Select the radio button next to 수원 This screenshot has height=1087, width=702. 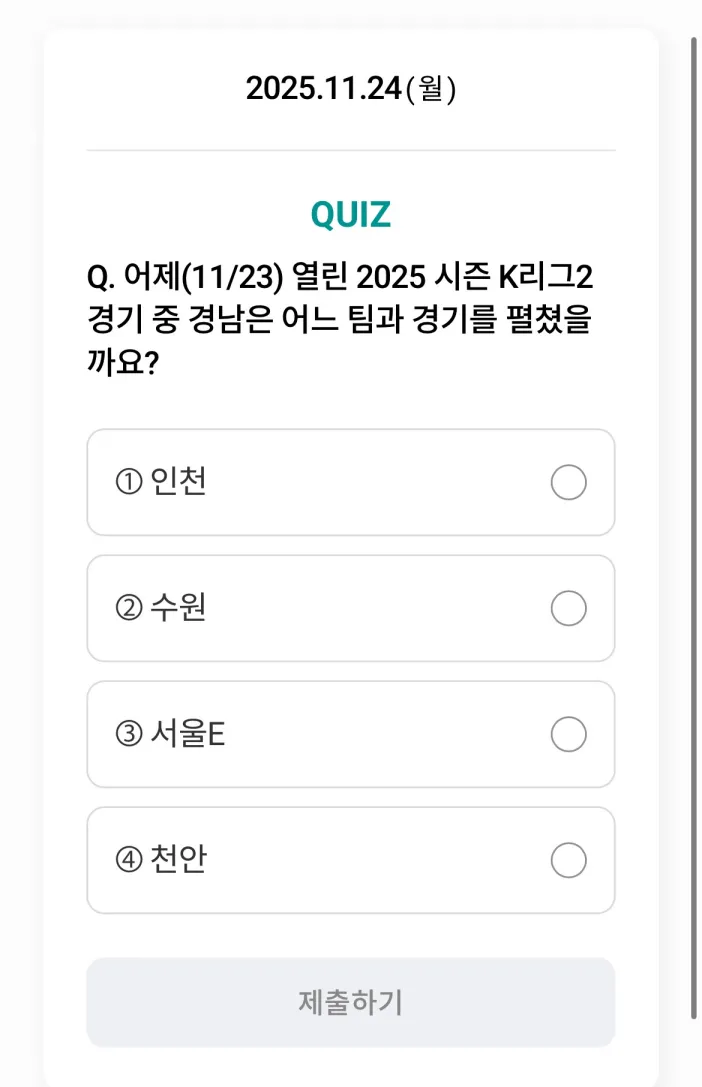568,609
